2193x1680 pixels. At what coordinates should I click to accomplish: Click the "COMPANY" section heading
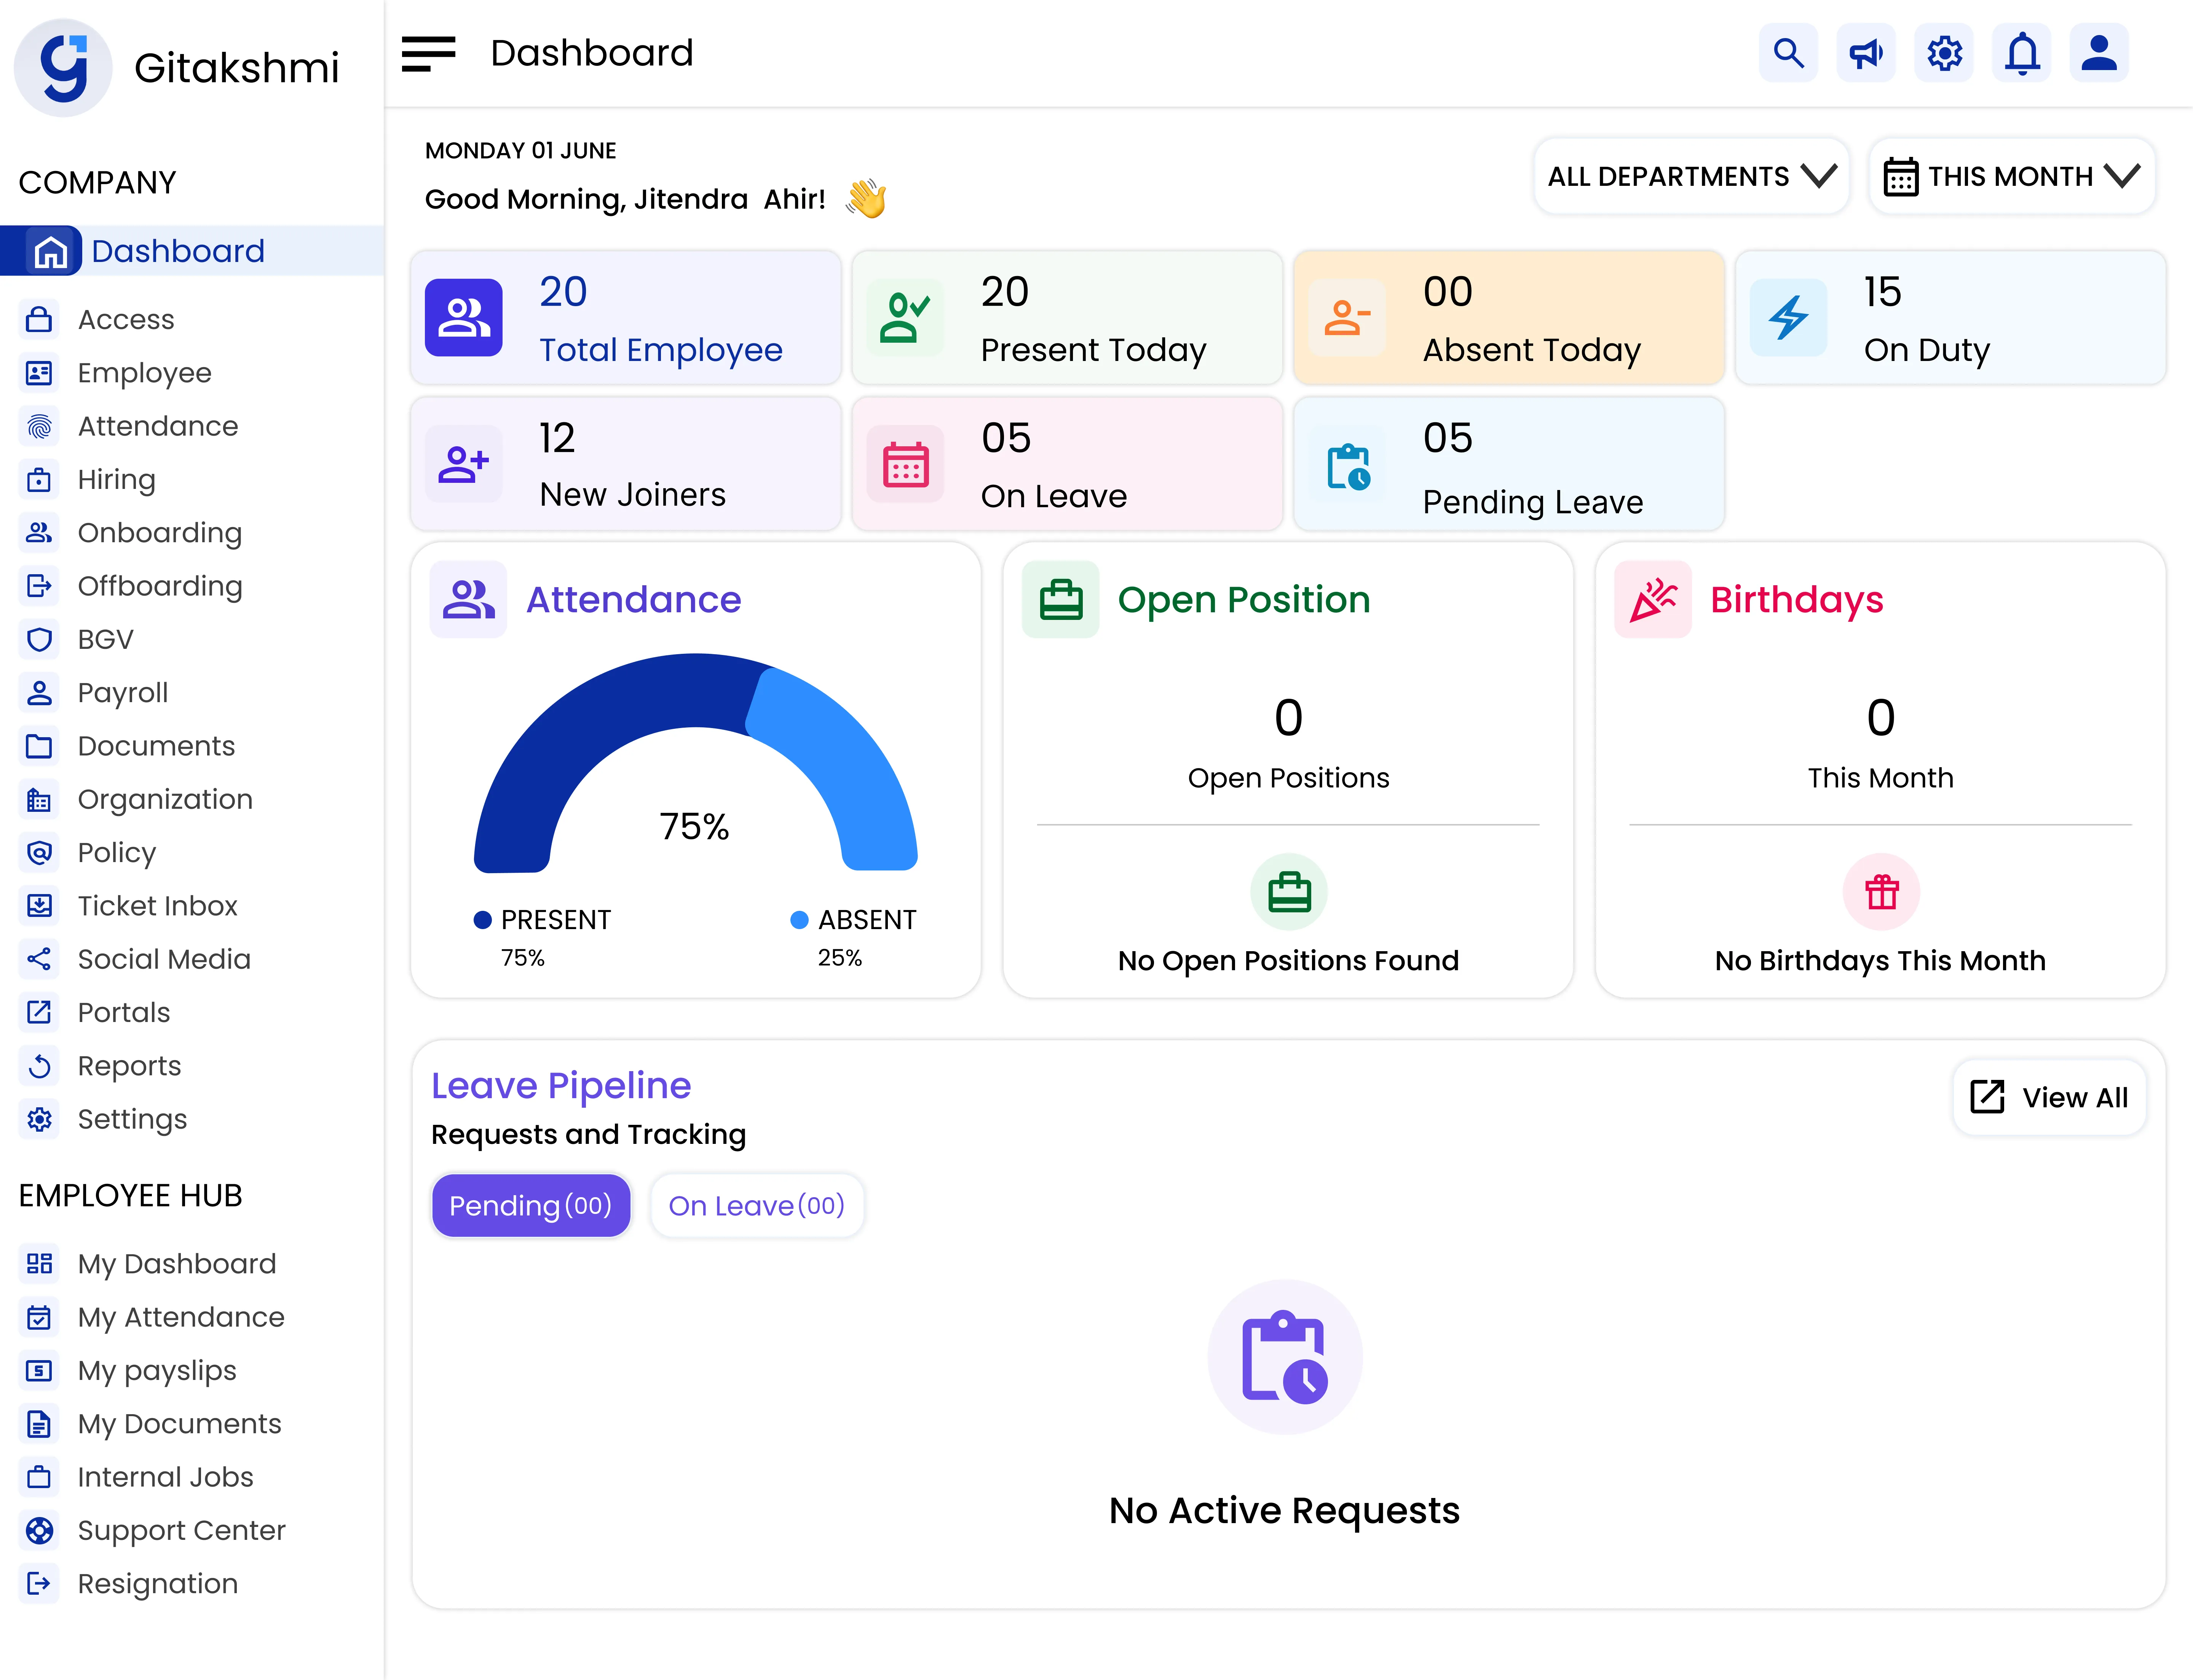tap(98, 183)
